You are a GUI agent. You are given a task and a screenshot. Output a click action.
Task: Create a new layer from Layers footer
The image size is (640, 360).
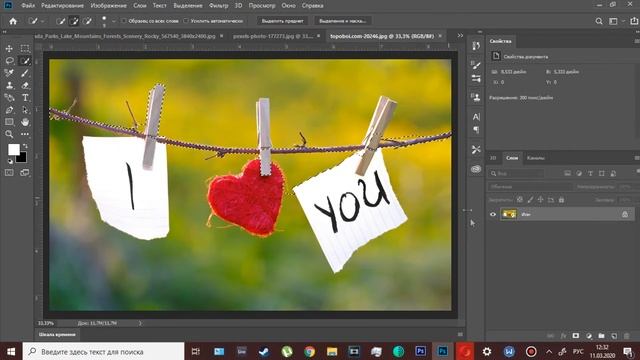[614, 336]
